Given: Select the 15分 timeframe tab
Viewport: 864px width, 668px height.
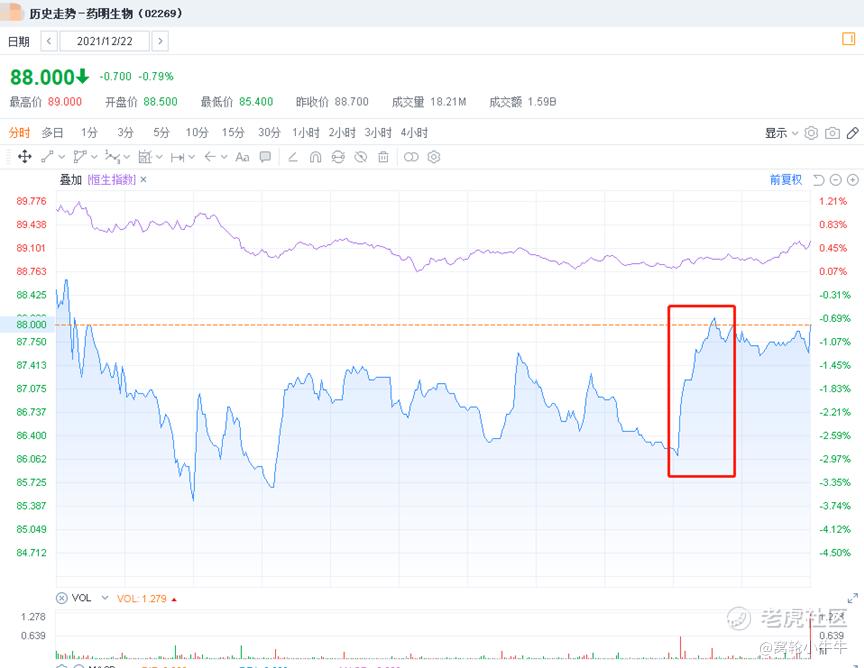Looking at the screenshot, I should click(x=233, y=133).
